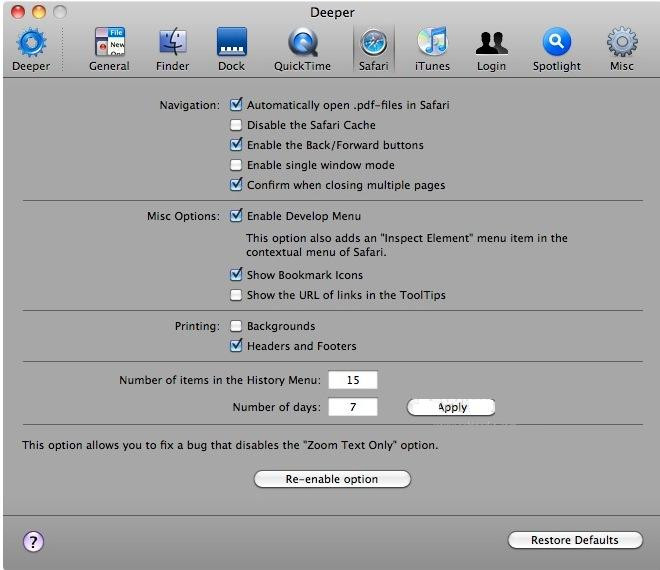
Task: Toggle Show Bookmark Icons checkbox
Action: tap(236, 275)
